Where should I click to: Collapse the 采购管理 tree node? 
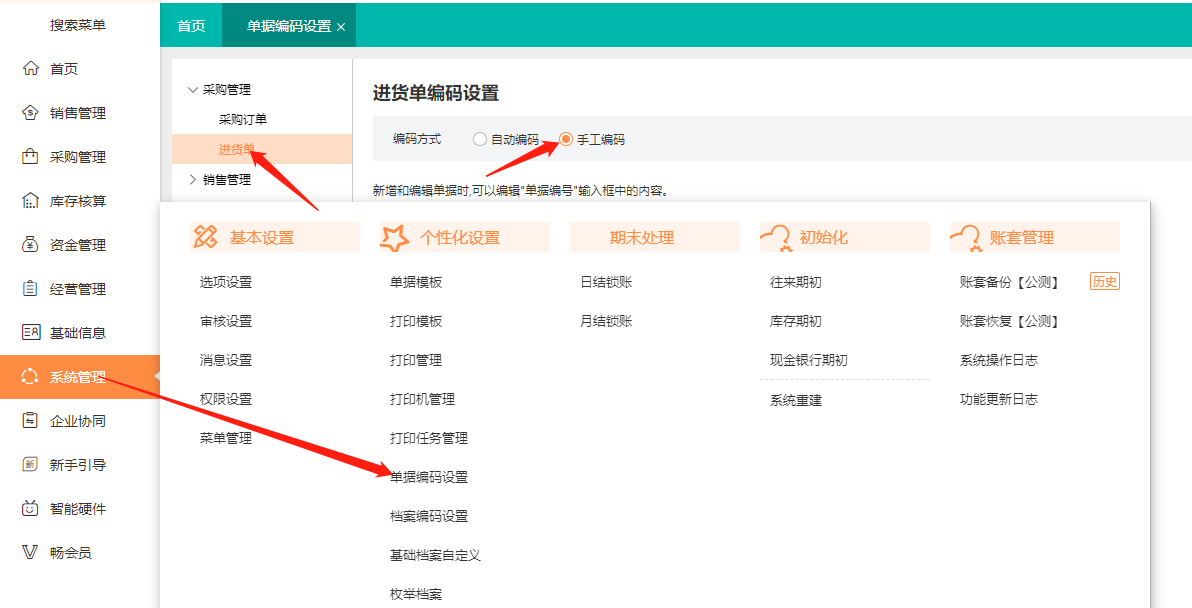pyautogui.click(x=193, y=90)
